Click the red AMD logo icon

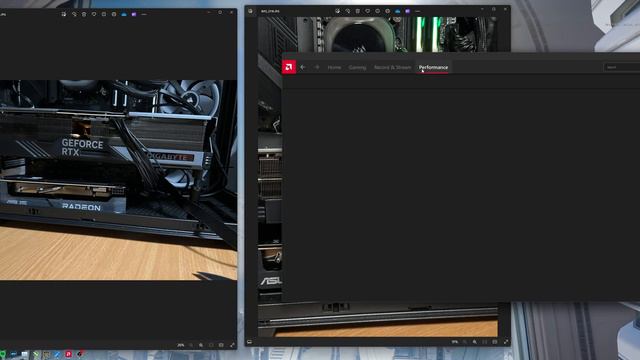tap(289, 67)
